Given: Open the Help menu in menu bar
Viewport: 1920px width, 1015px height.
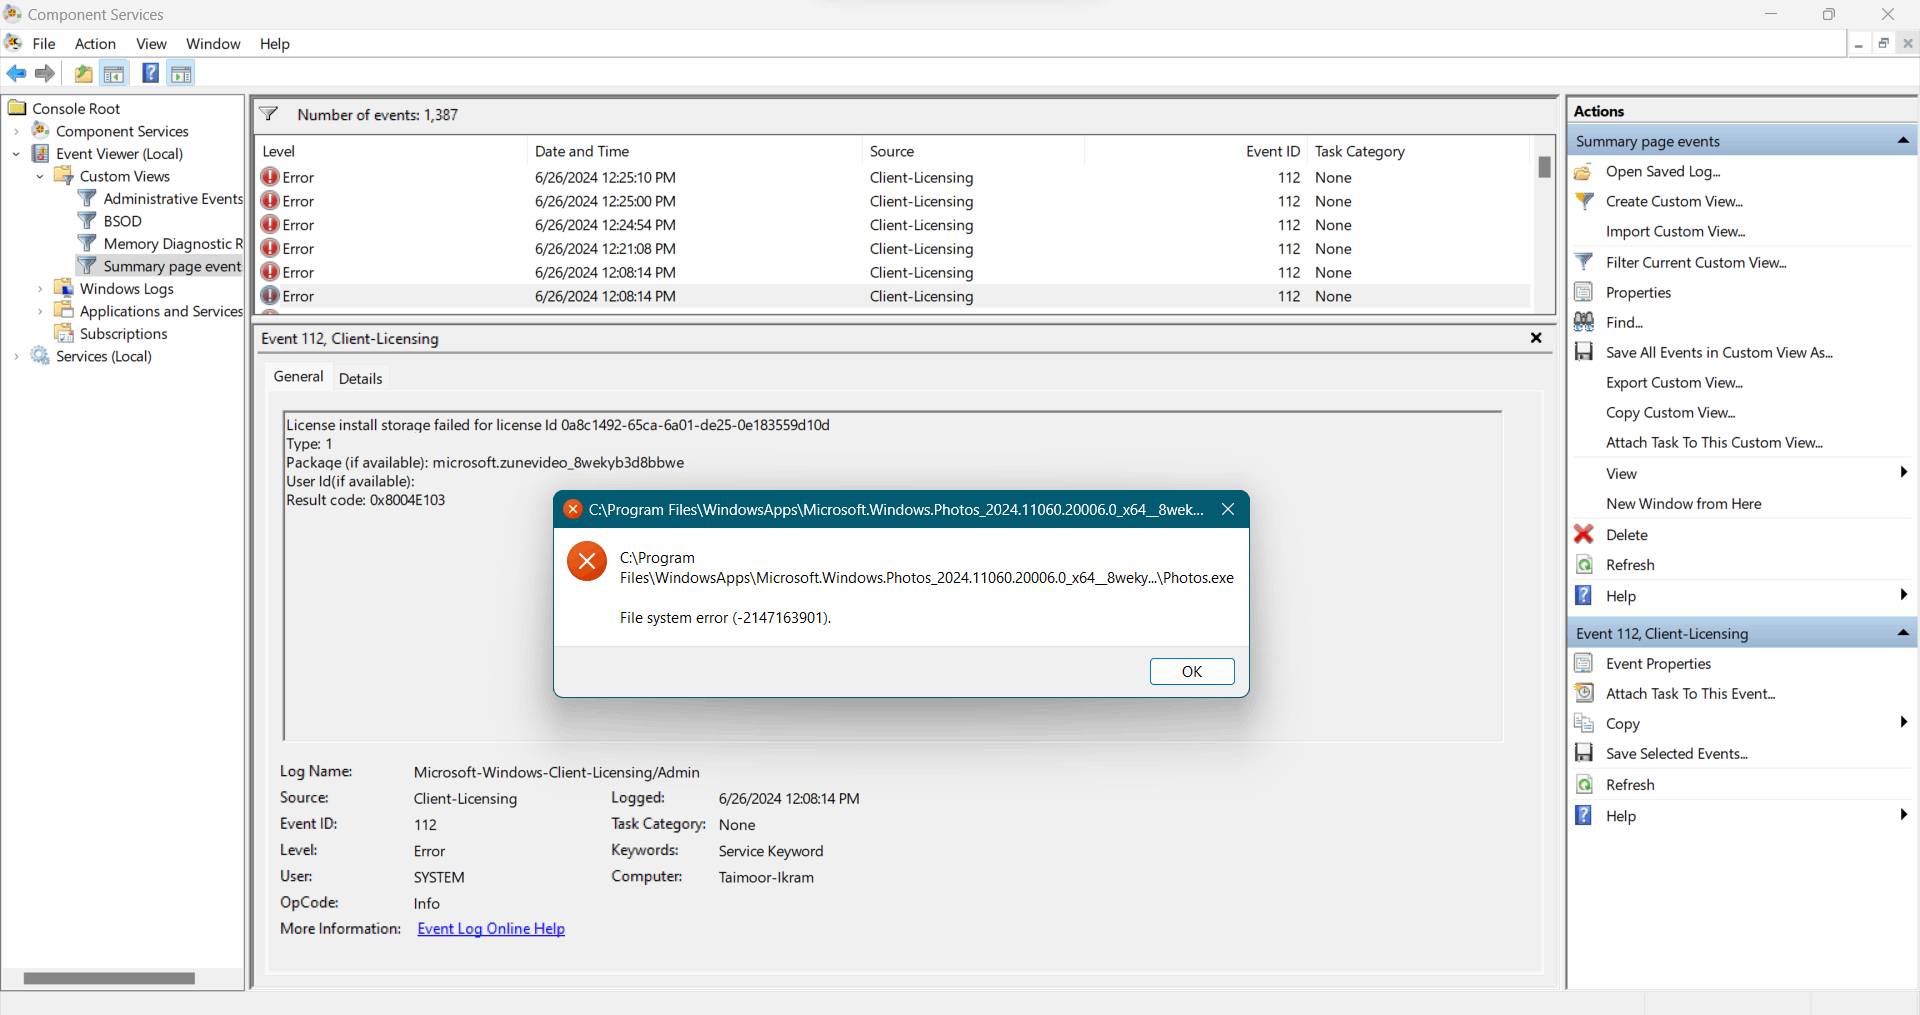Looking at the screenshot, I should tap(274, 43).
